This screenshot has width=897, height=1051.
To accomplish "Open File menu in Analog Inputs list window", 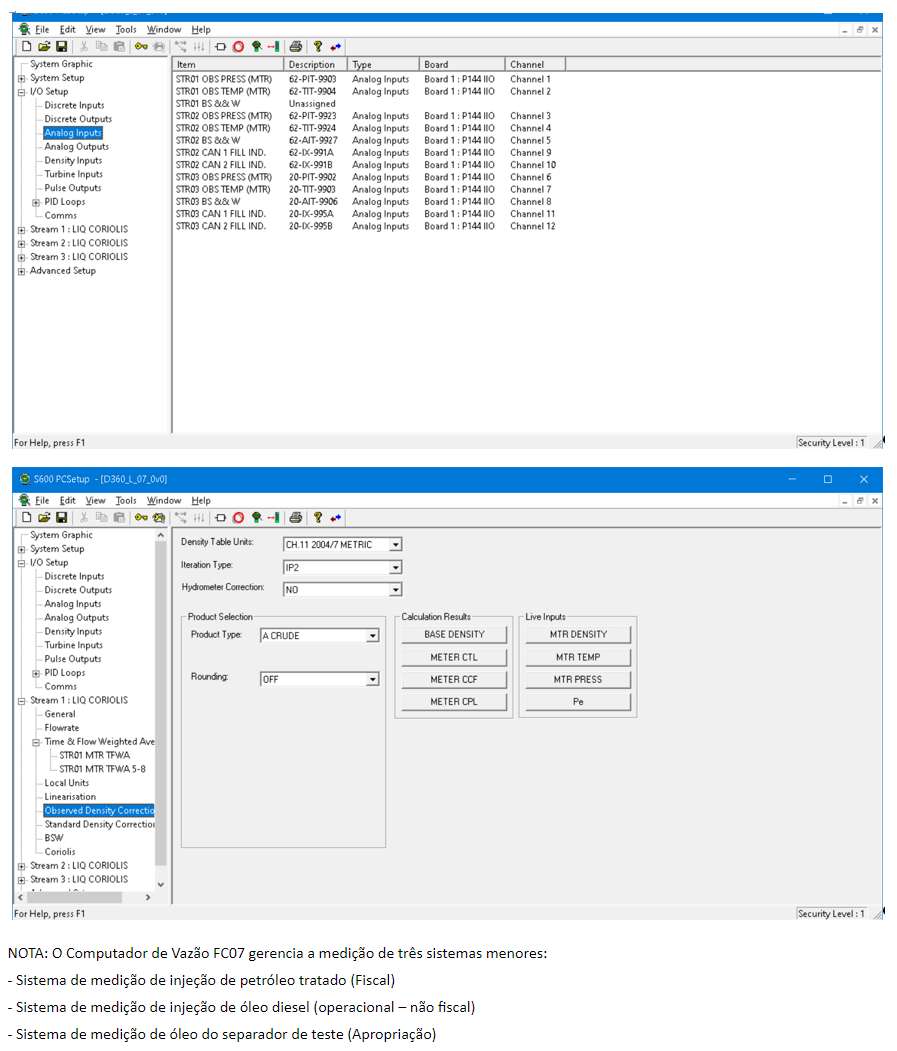I will point(42,29).
